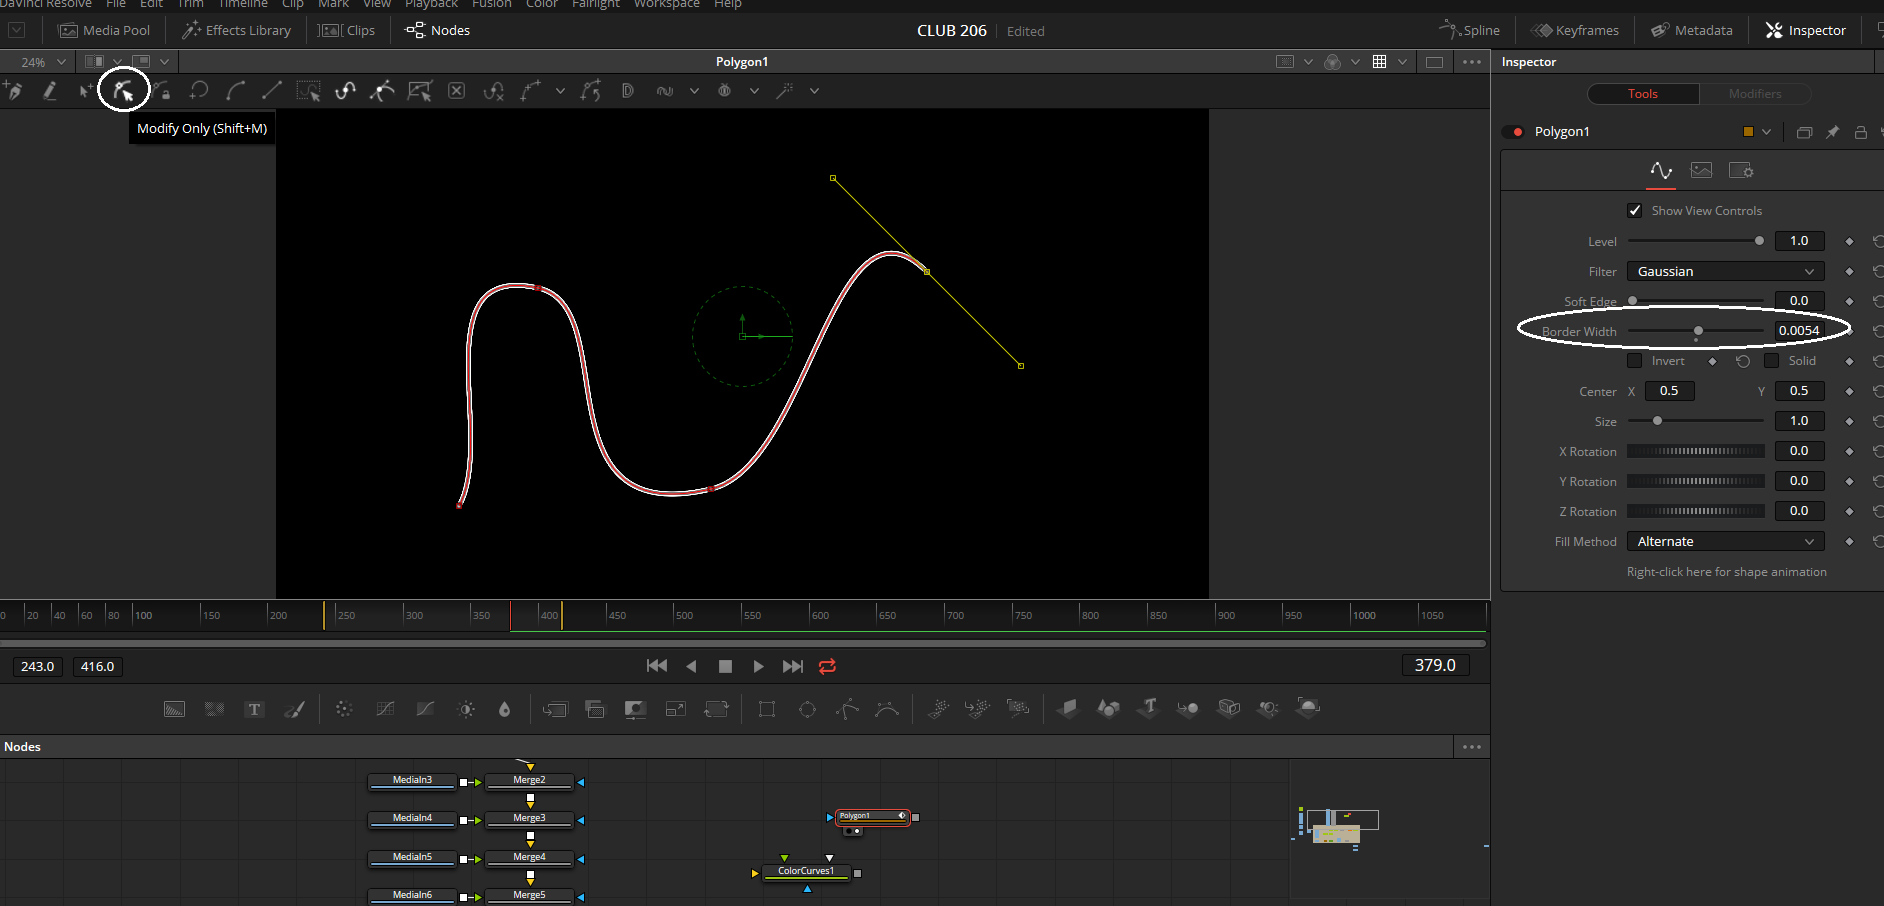The height and width of the screenshot is (906, 1884).
Task: Click the Size slider handle
Action: click(1657, 421)
